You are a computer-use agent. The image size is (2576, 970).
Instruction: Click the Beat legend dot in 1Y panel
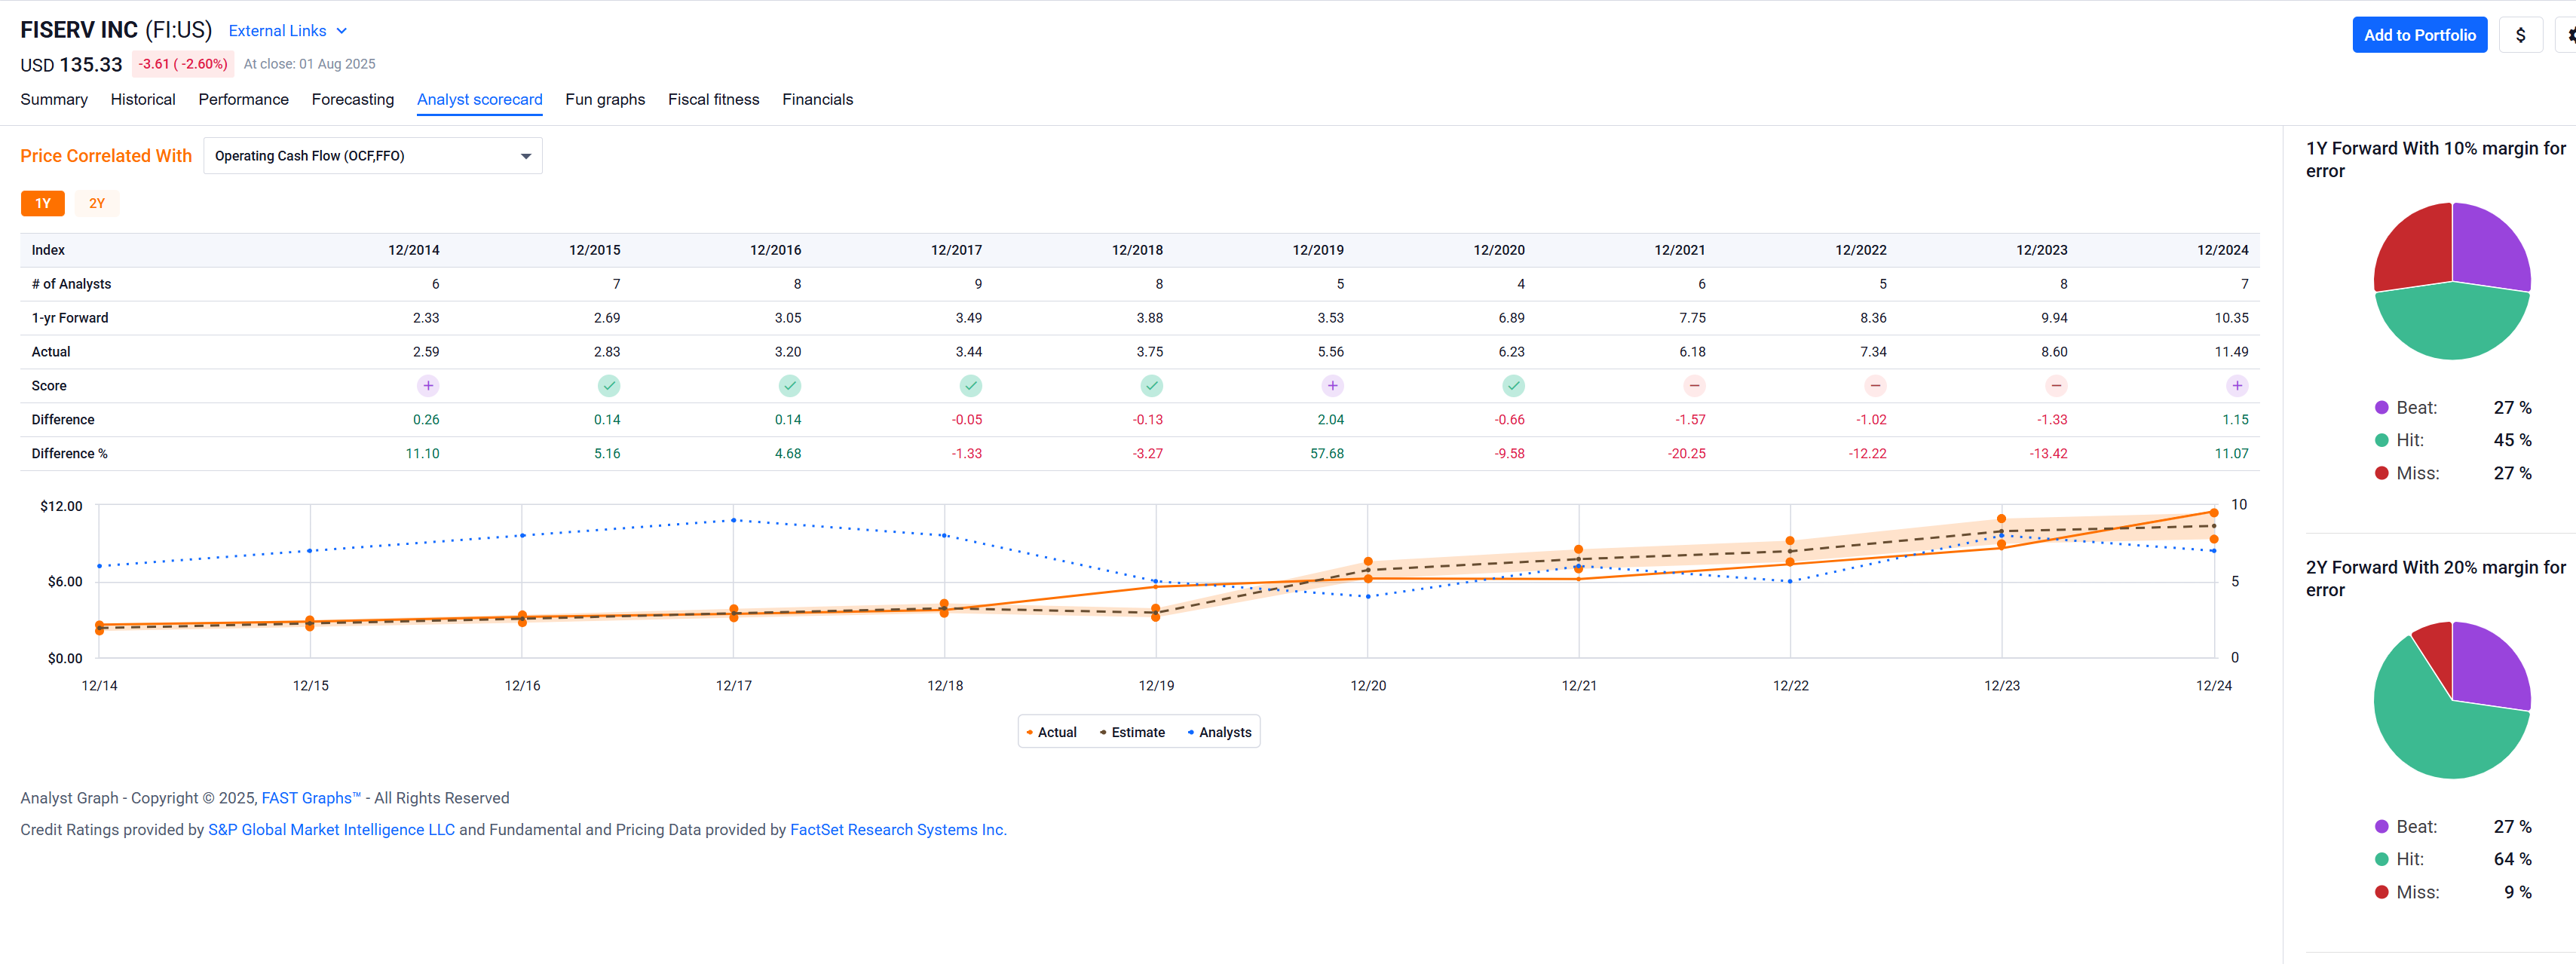pyautogui.click(x=2382, y=408)
